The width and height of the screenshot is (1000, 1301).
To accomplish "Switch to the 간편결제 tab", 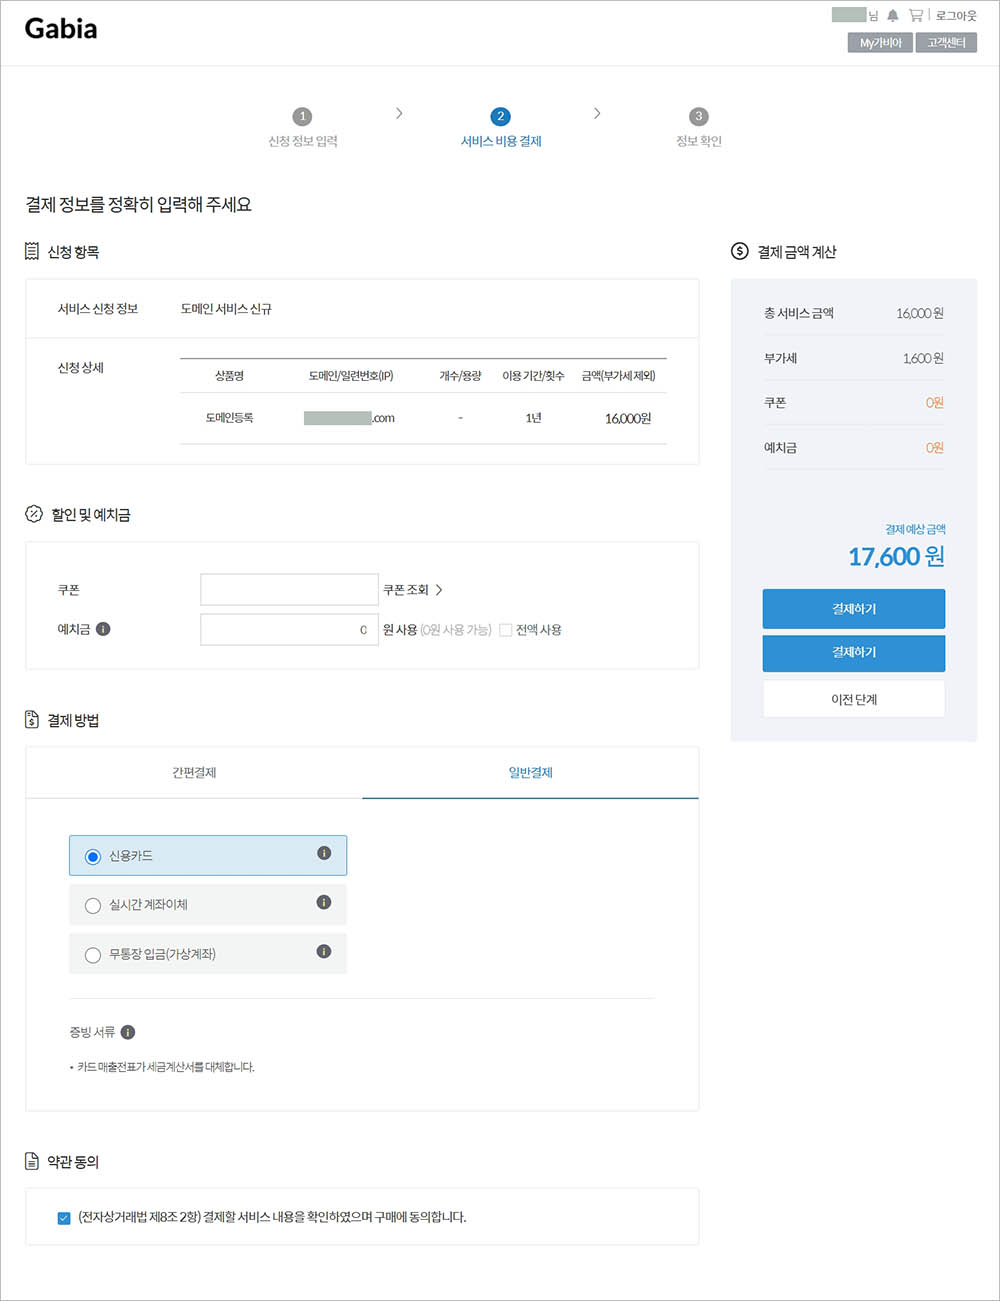I will (193, 772).
